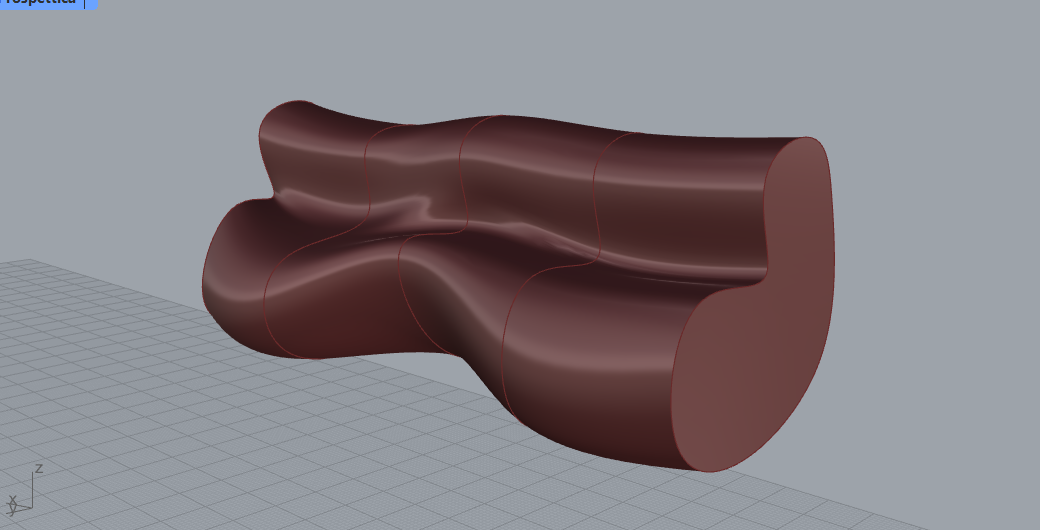Click the Z label on axis icon

[39, 468]
